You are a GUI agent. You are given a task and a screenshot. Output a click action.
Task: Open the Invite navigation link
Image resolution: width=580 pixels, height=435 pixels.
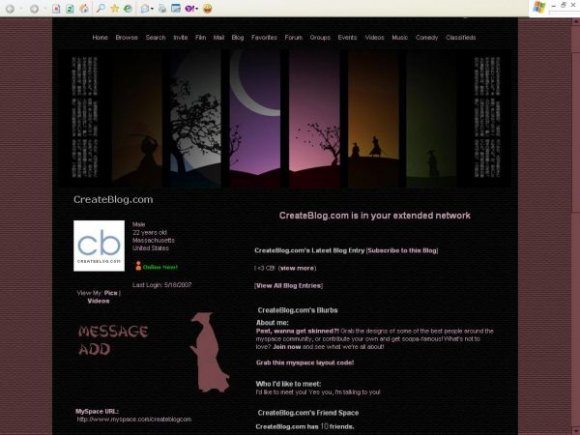181,38
